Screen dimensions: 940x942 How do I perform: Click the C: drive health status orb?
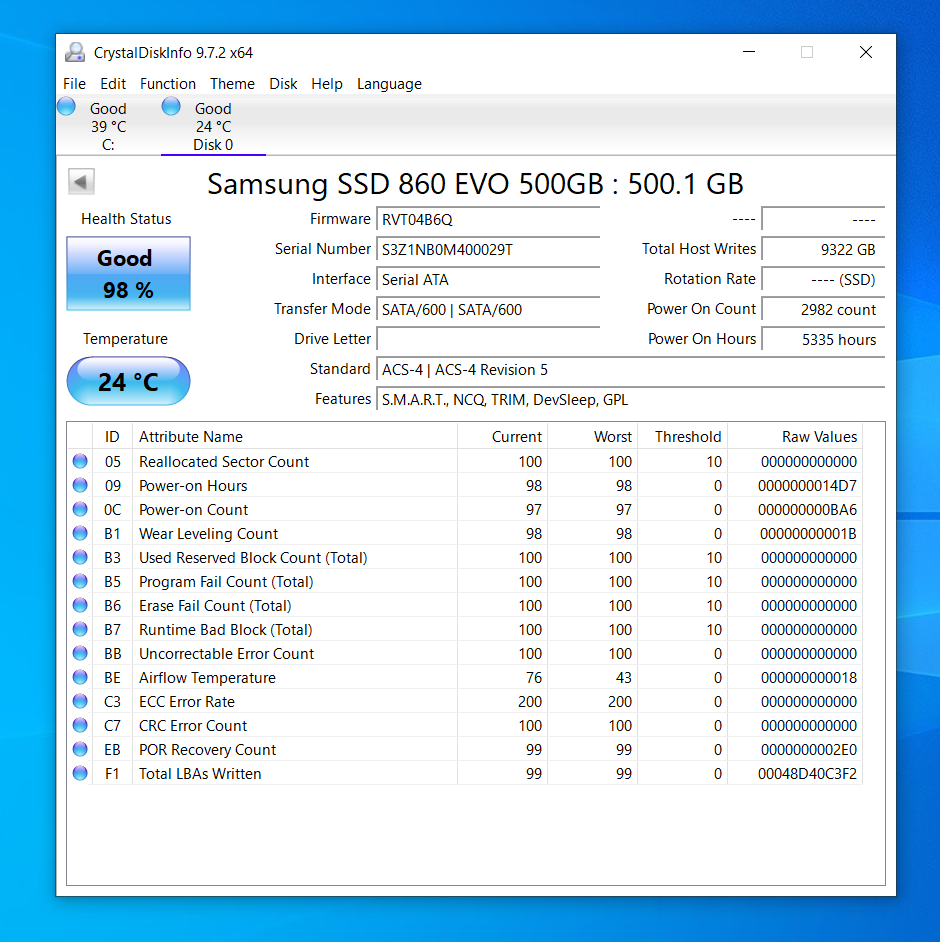pos(66,106)
